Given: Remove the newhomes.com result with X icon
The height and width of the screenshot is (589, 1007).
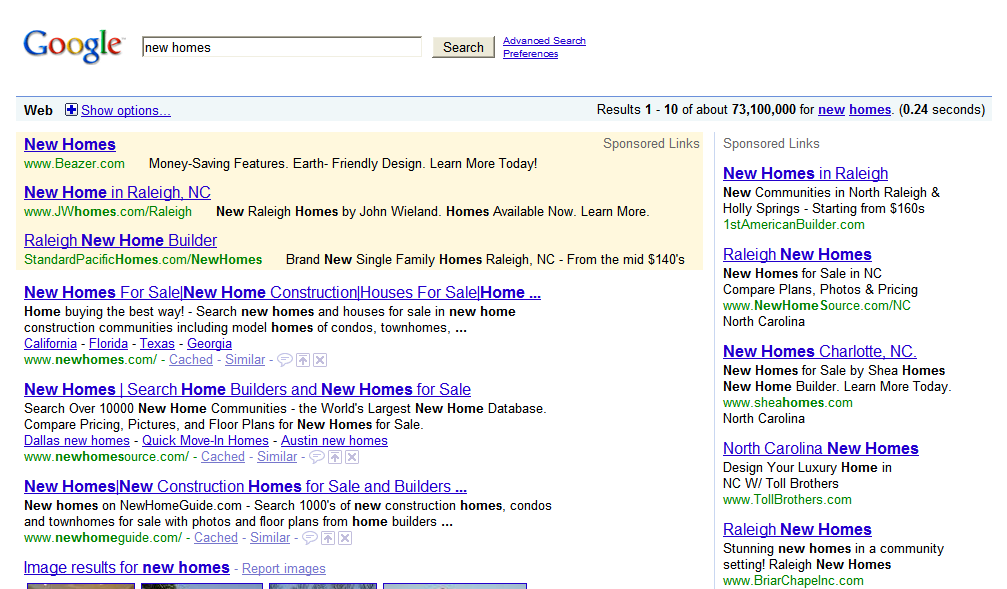Looking at the screenshot, I should pos(320,360).
